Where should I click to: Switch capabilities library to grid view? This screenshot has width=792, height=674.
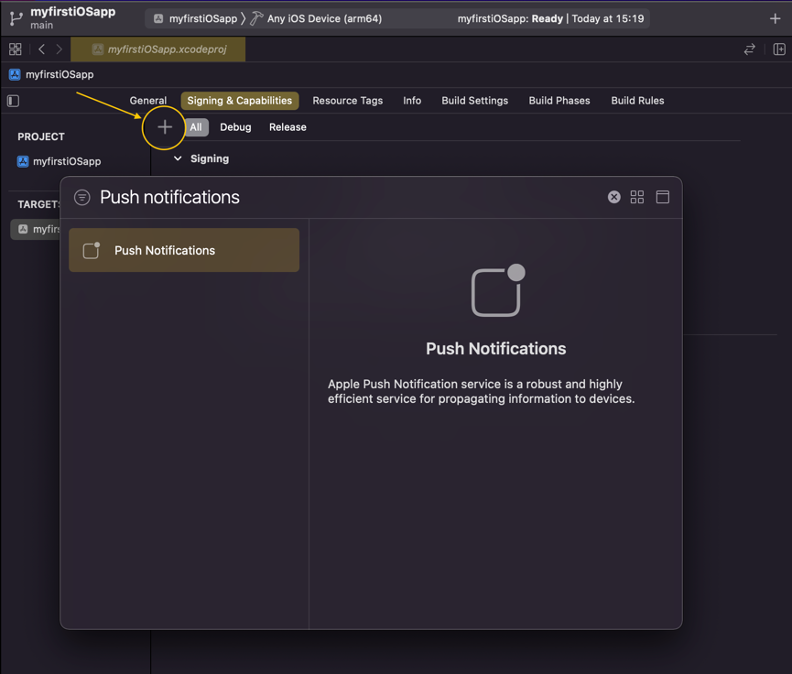(637, 197)
